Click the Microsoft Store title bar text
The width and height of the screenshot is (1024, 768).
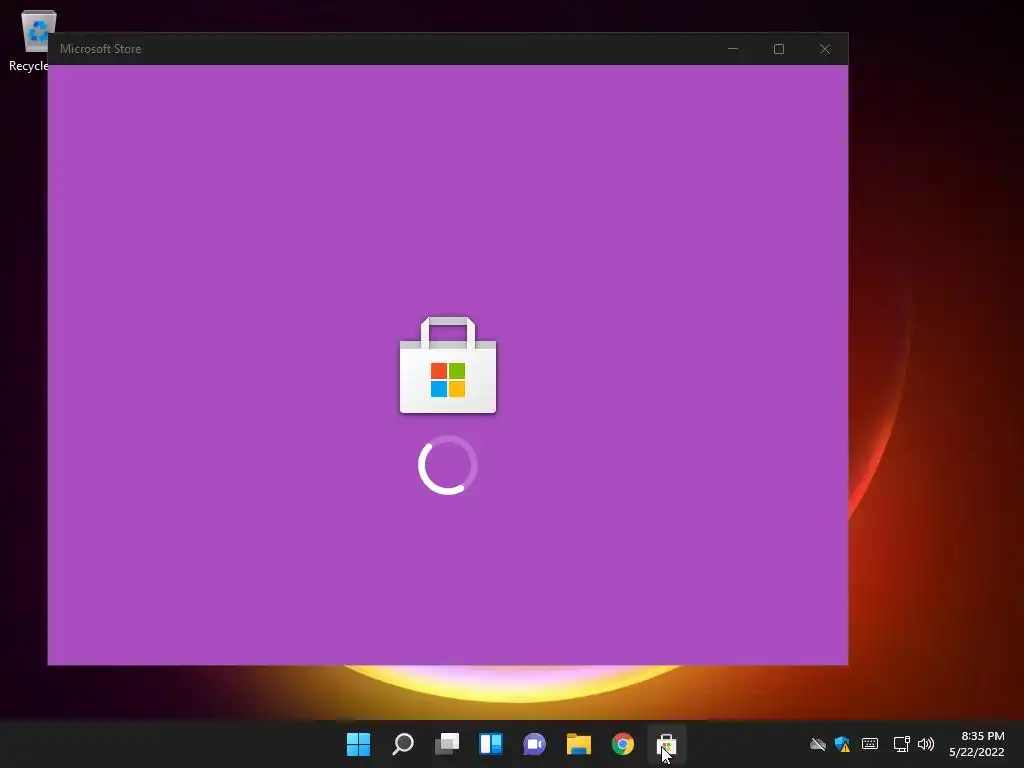coord(101,49)
